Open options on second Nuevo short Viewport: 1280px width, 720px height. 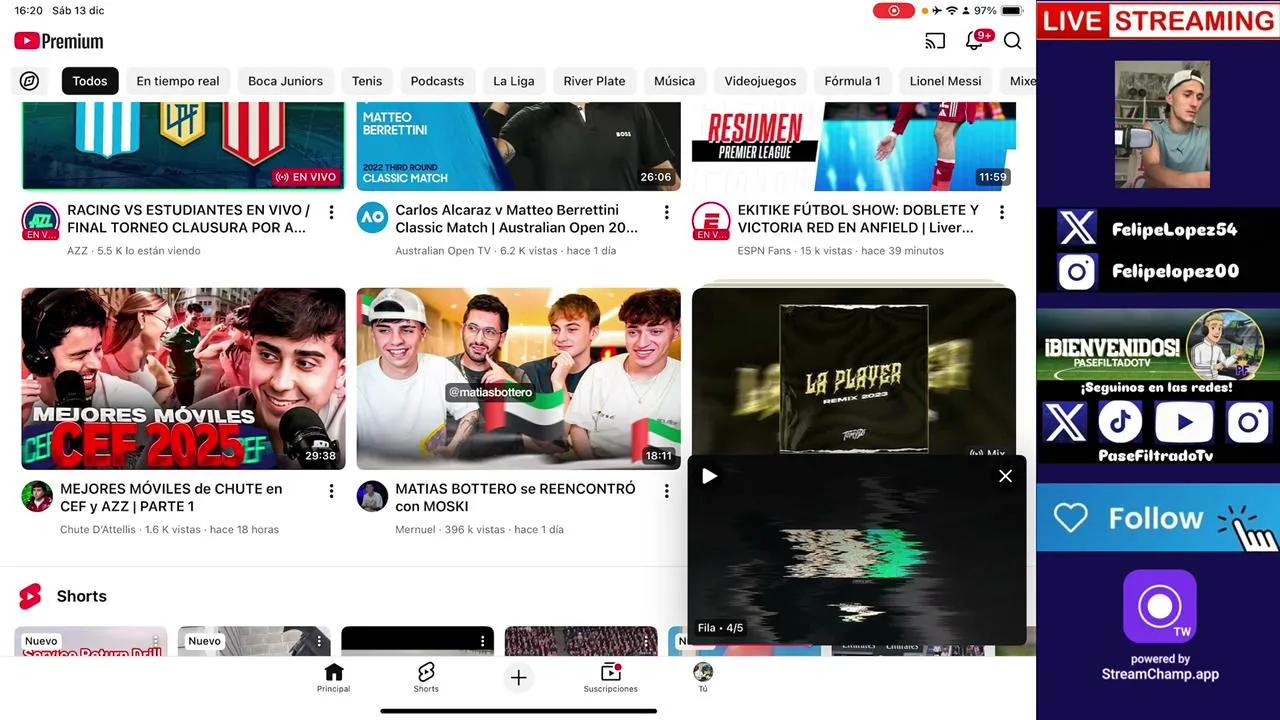point(319,641)
